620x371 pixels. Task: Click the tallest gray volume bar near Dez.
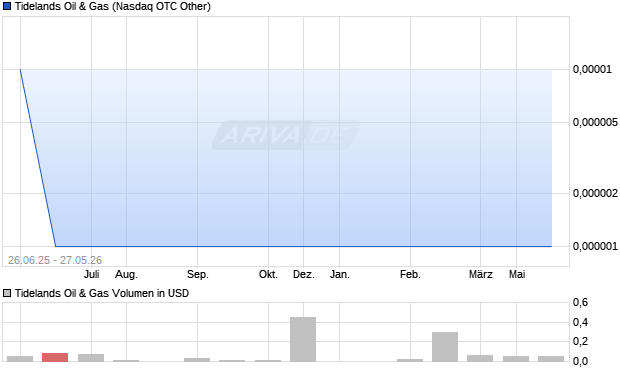(x=303, y=339)
